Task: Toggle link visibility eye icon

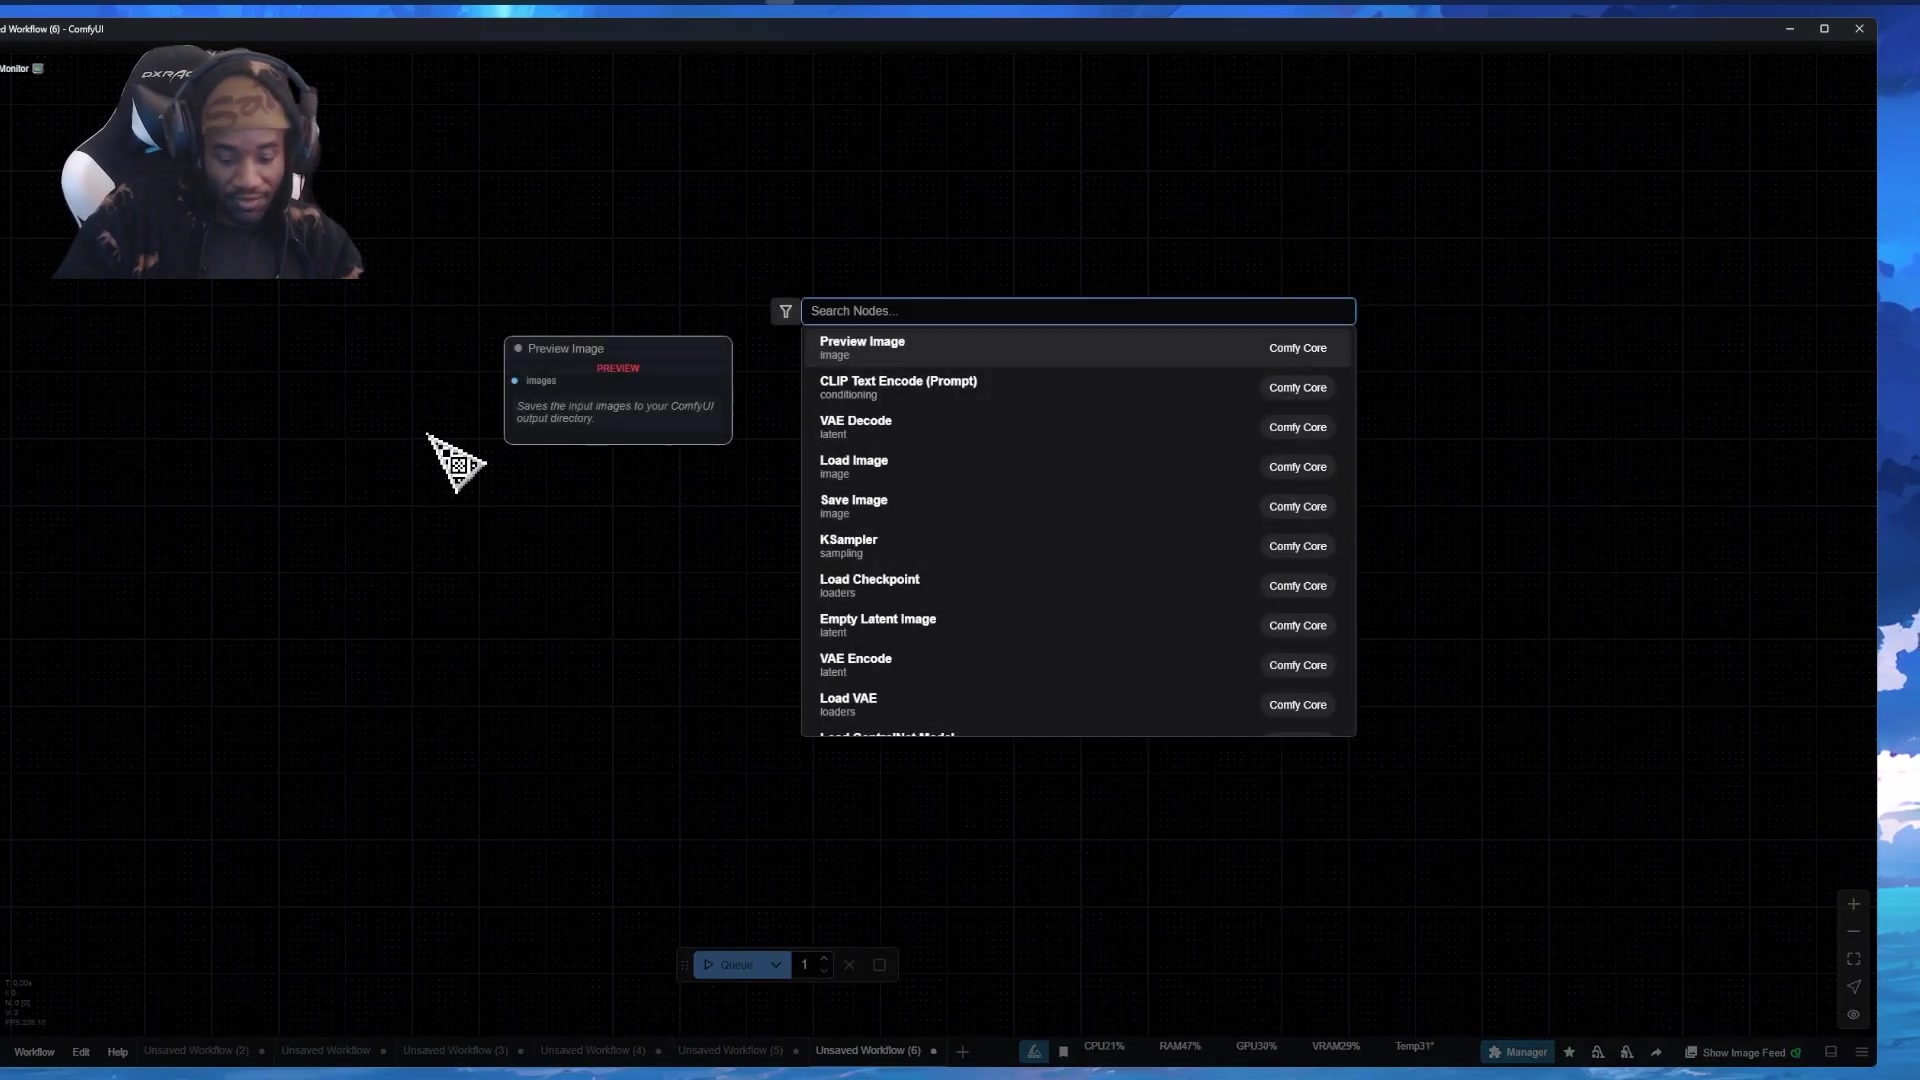Action: 1853,1015
